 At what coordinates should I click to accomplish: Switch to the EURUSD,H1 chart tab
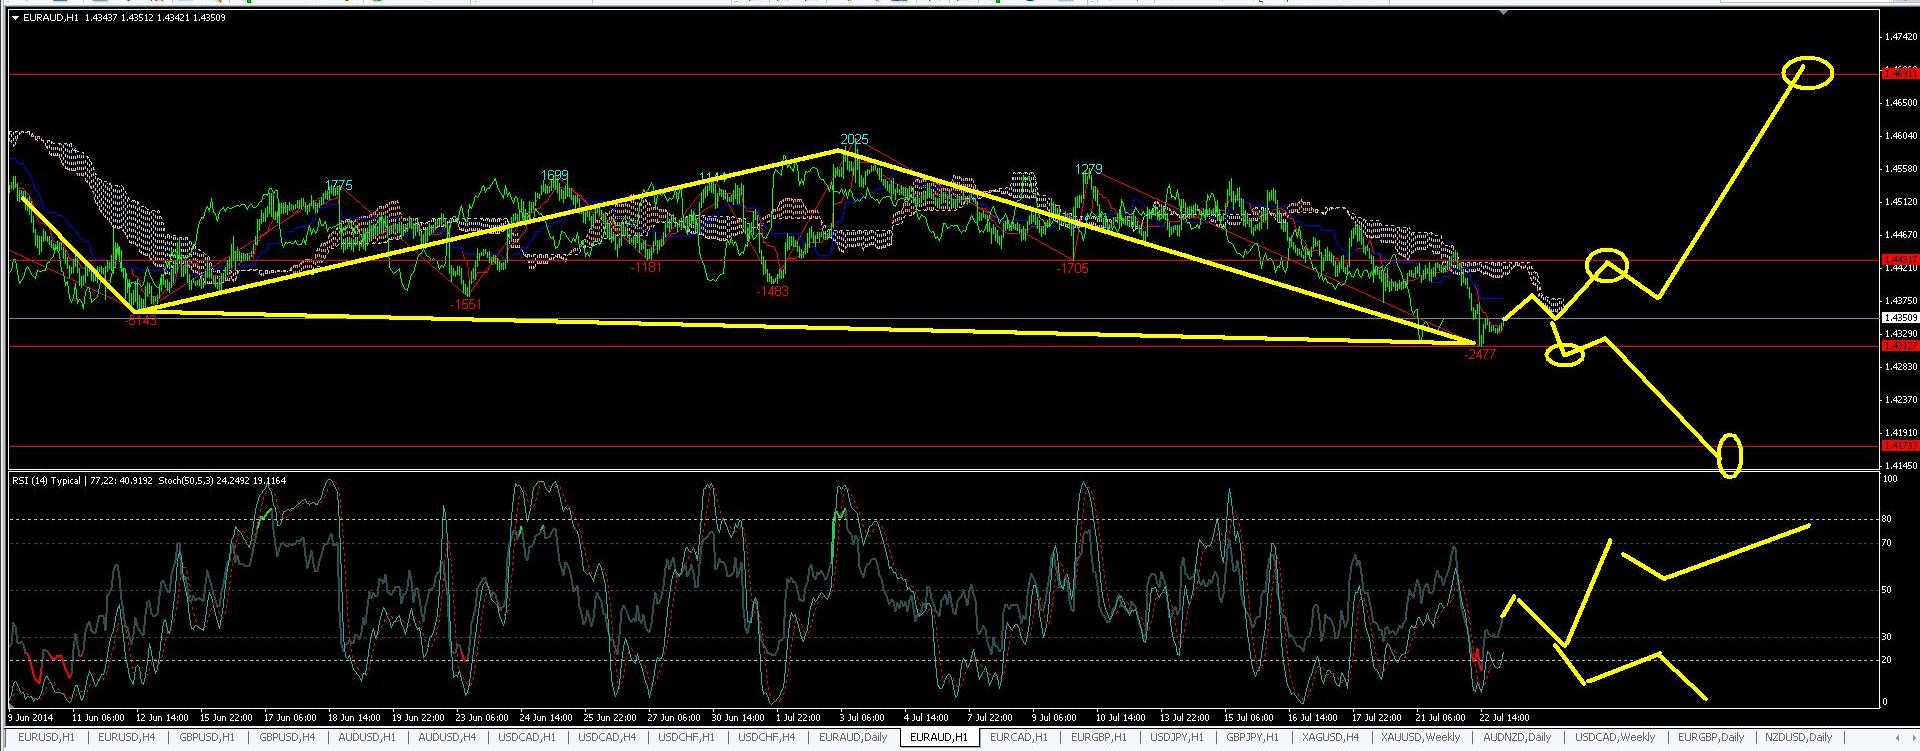[x=46, y=738]
